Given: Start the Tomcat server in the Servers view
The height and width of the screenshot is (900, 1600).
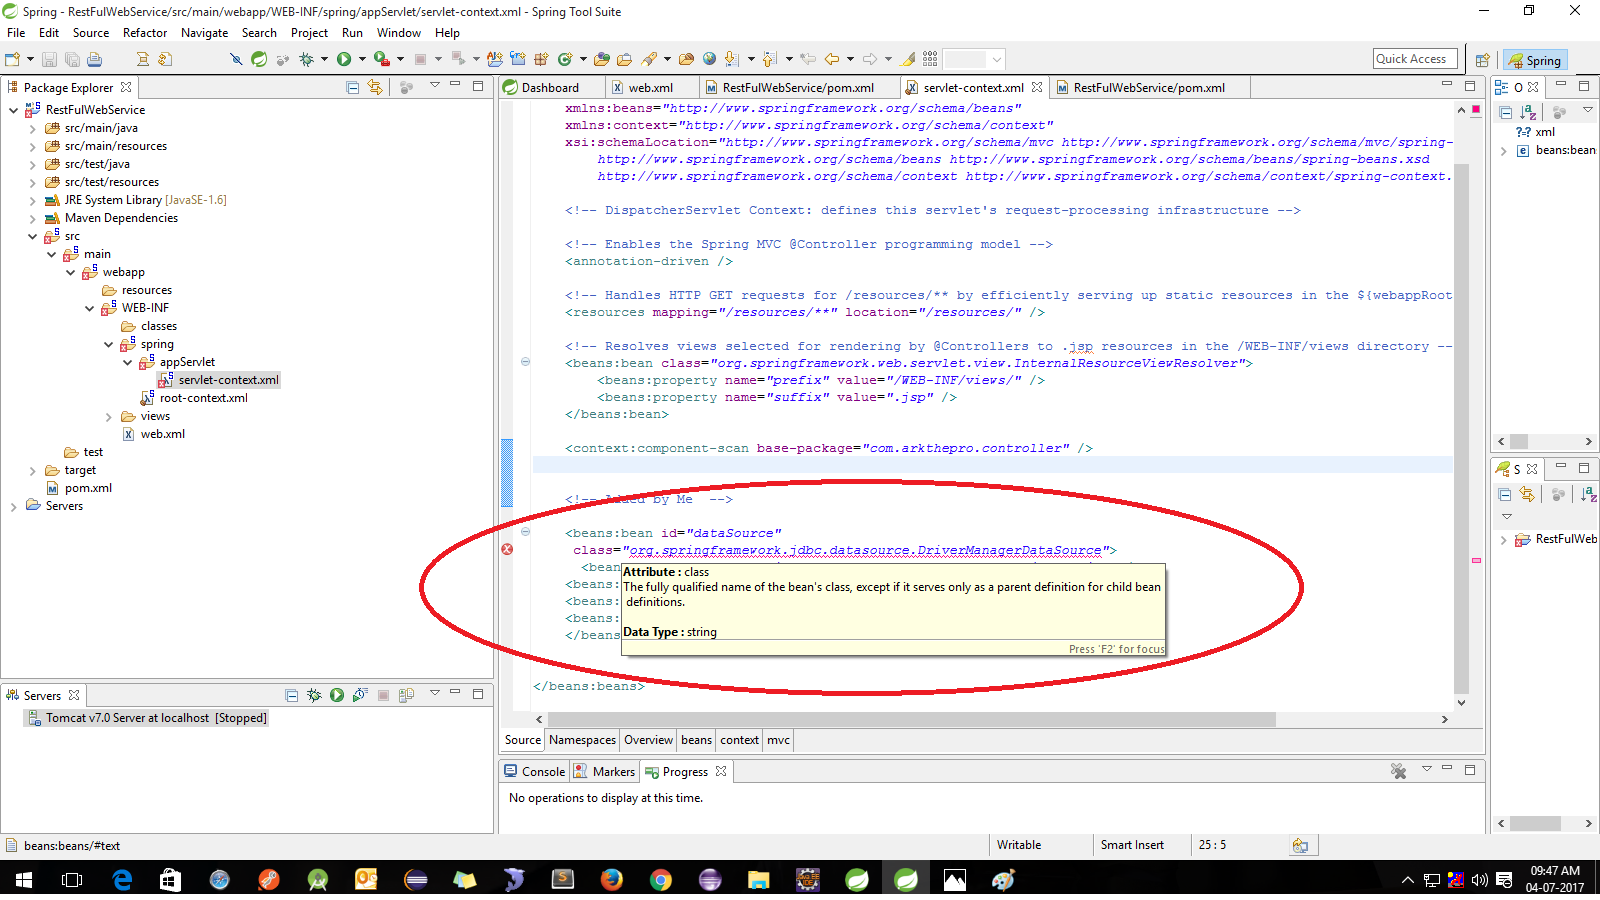Looking at the screenshot, I should (x=336, y=695).
